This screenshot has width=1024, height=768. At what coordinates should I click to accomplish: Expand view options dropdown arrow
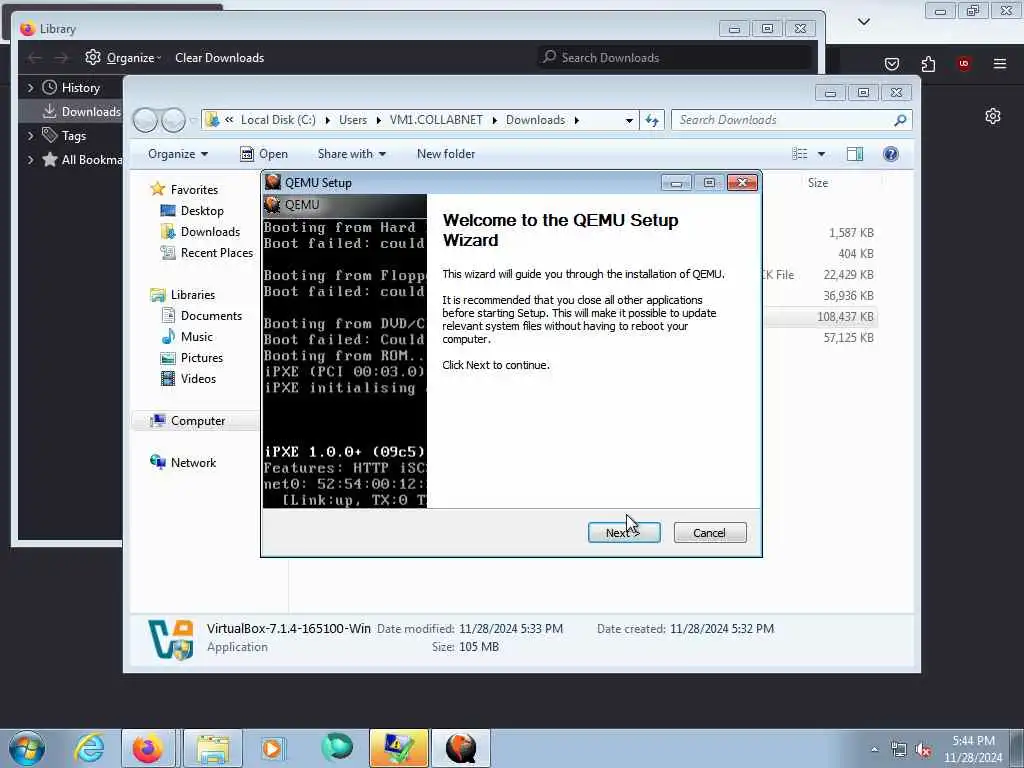(822, 154)
